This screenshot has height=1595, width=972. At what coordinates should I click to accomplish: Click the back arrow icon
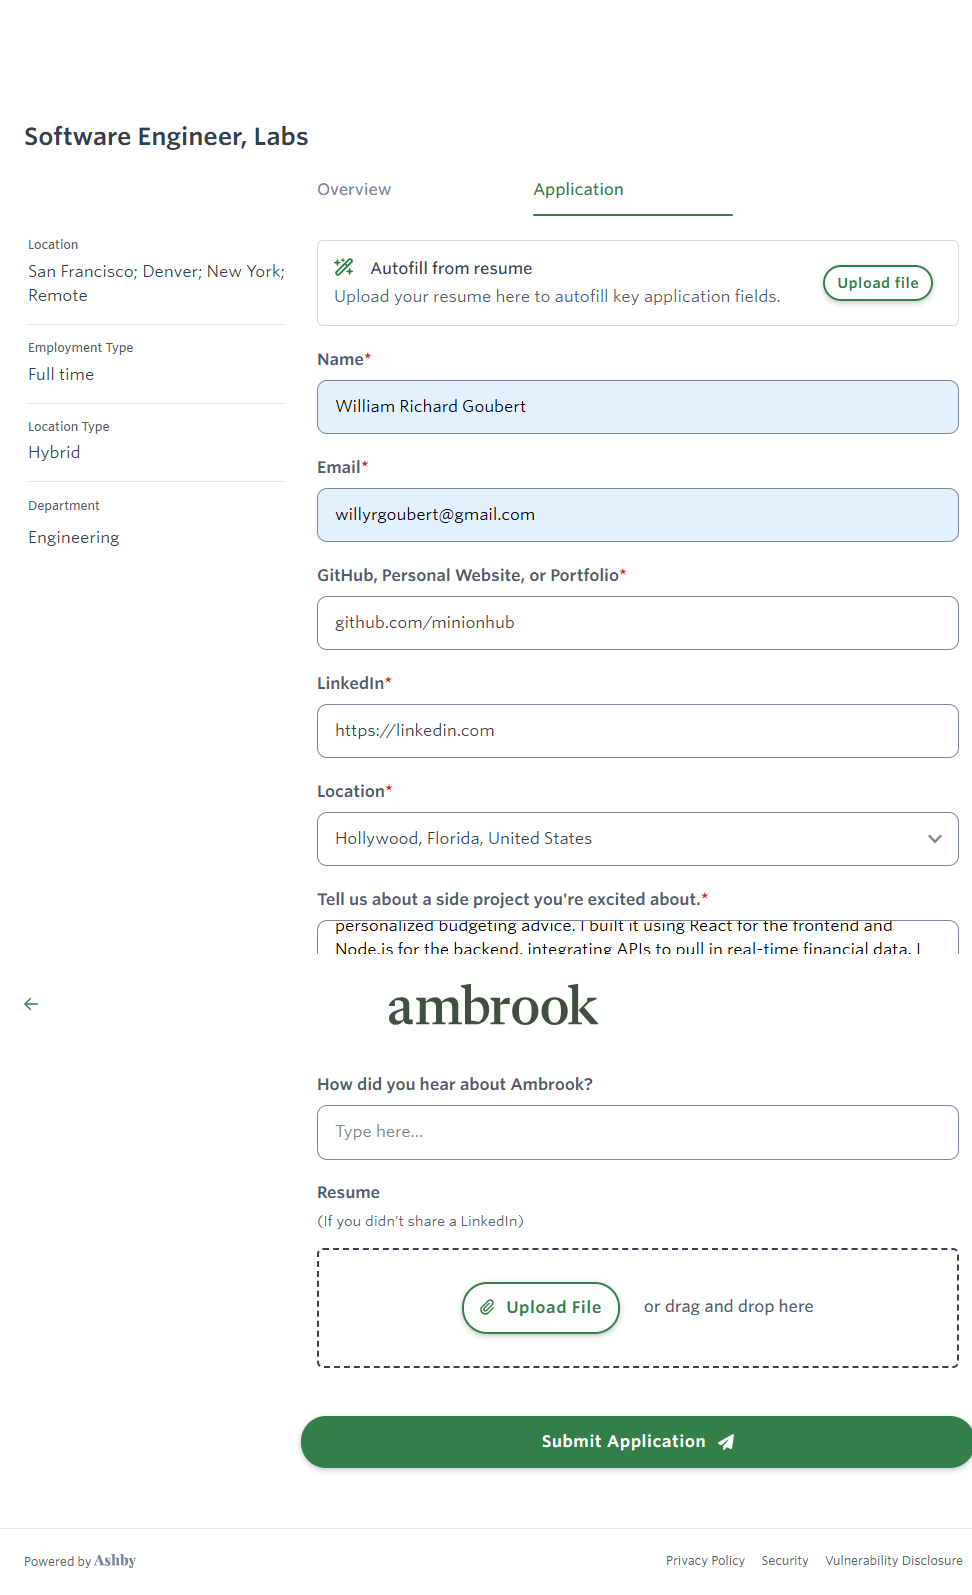(x=31, y=1004)
